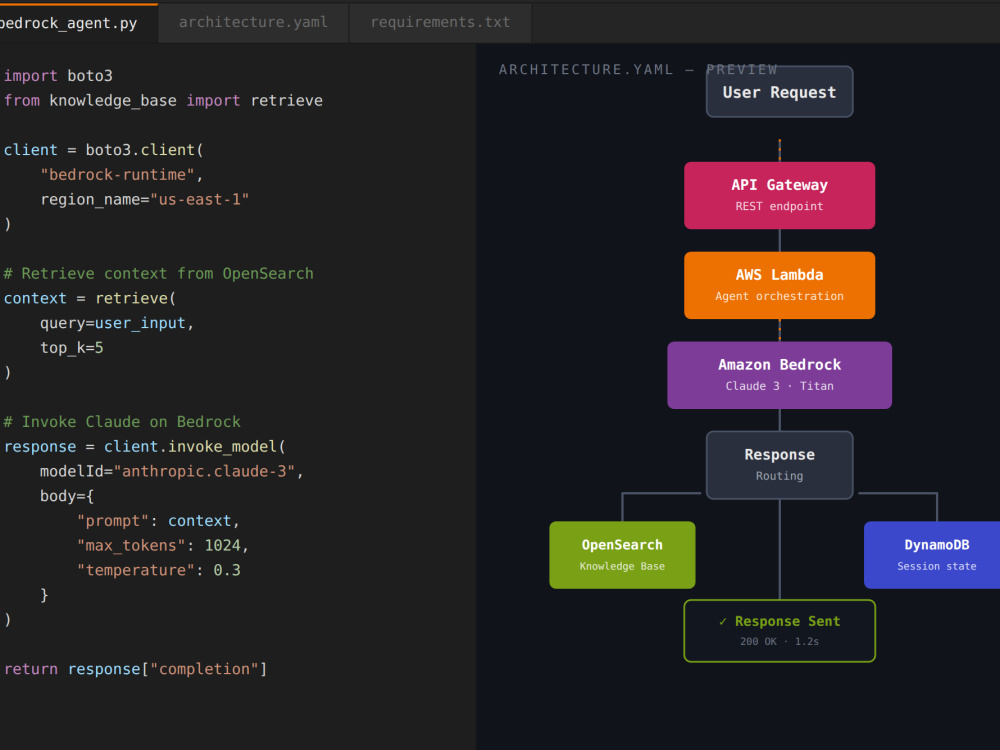The image size is (1000, 750).
Task: Click the 'Retrieve context from OpenSearch' comment
Action: pyautogui.click(x=159, y=274)
